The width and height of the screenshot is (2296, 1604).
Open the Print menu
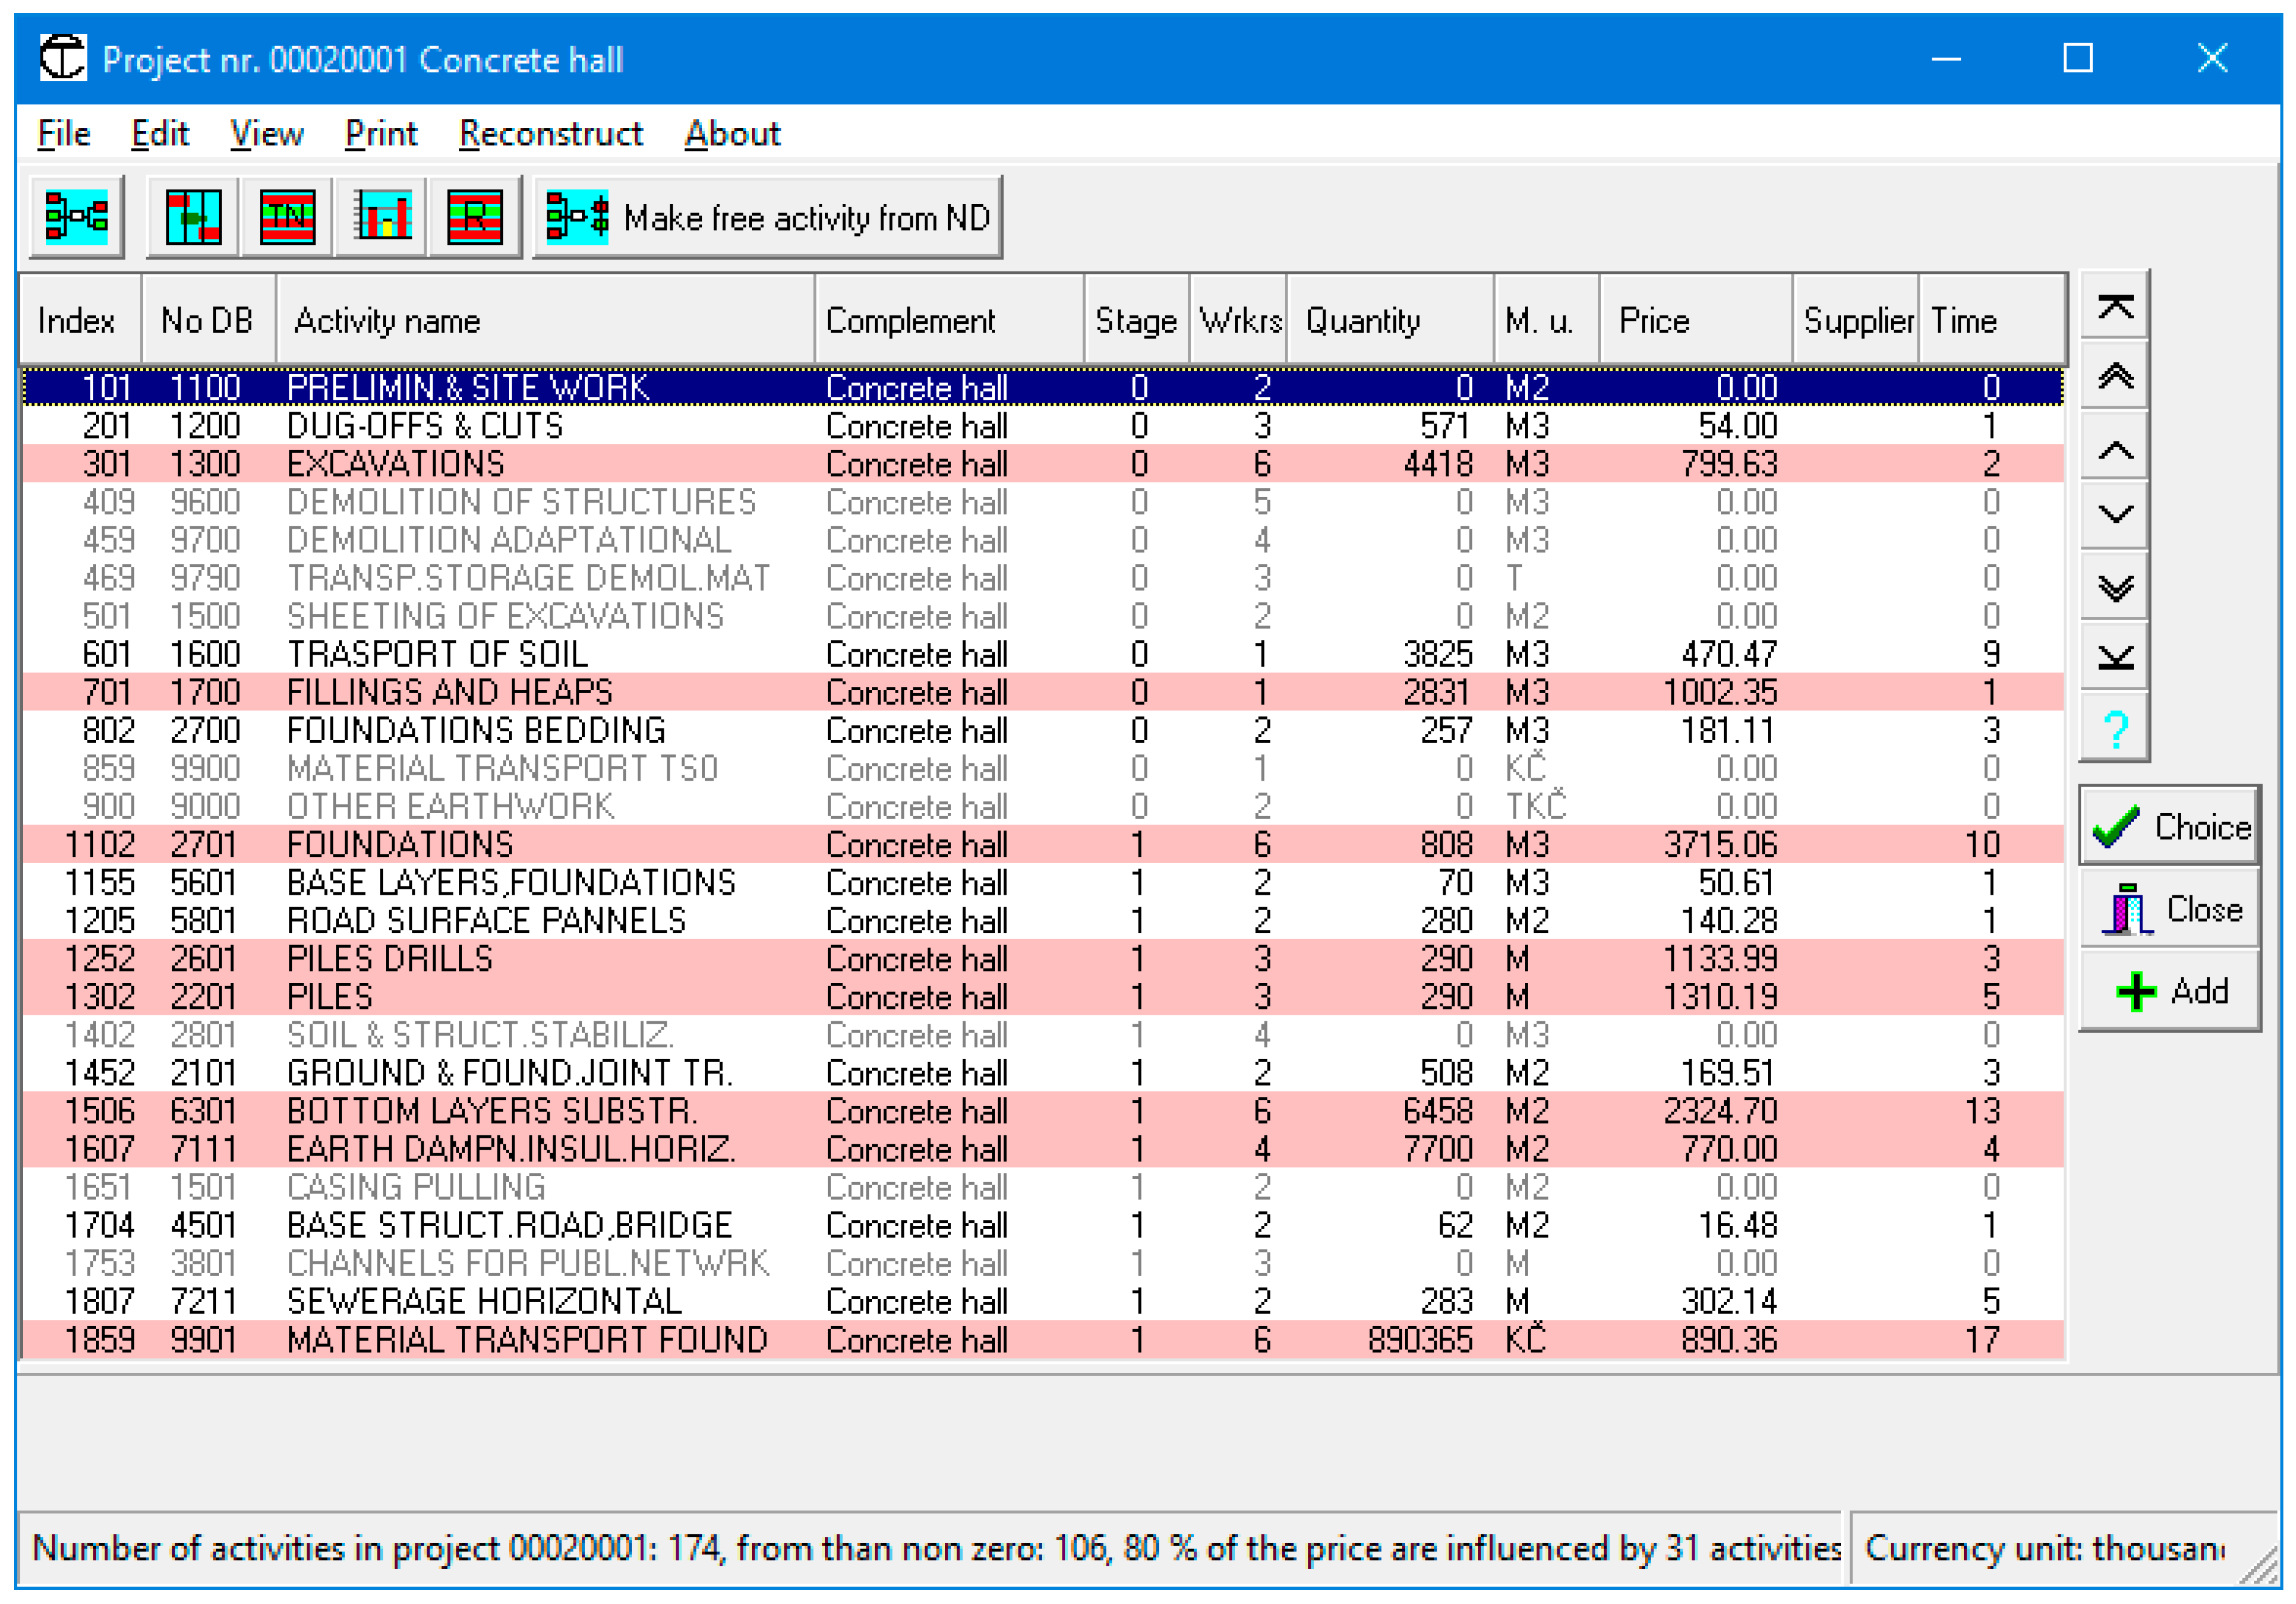(x=380, y=133)
